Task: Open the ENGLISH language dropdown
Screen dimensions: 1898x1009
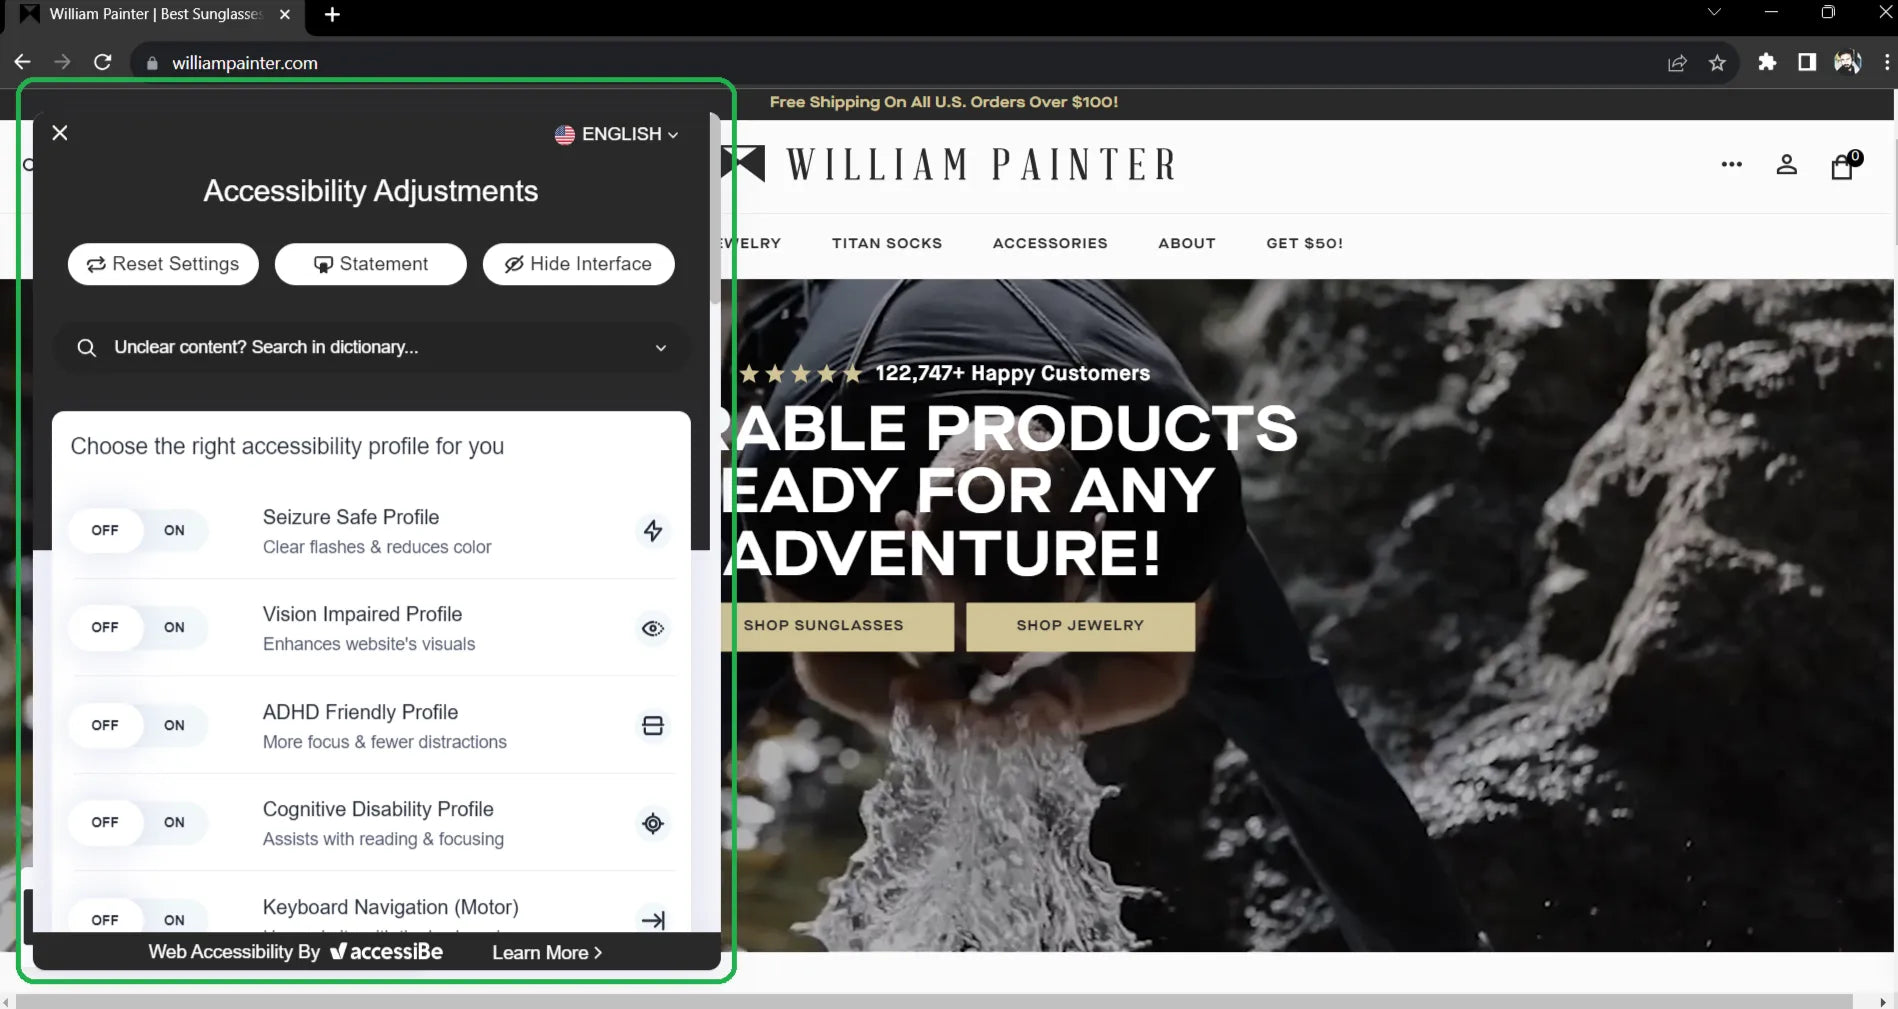Action: tap(617, 134)
